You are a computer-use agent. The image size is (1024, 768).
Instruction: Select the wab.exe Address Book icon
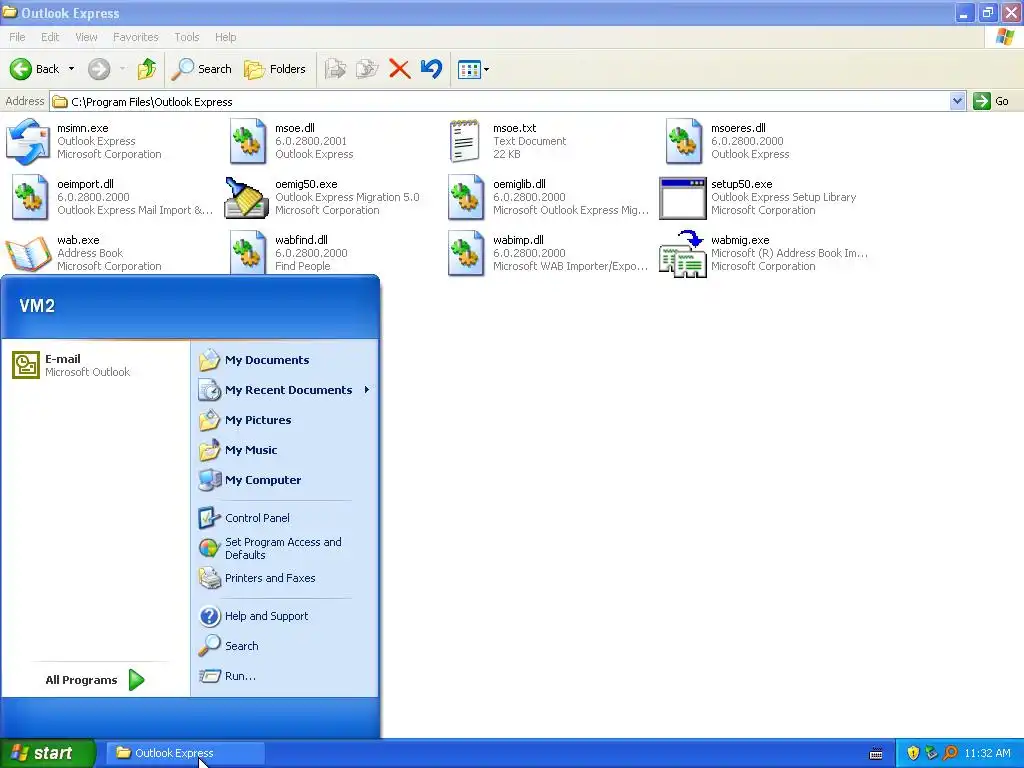click(x=27, y=253)
